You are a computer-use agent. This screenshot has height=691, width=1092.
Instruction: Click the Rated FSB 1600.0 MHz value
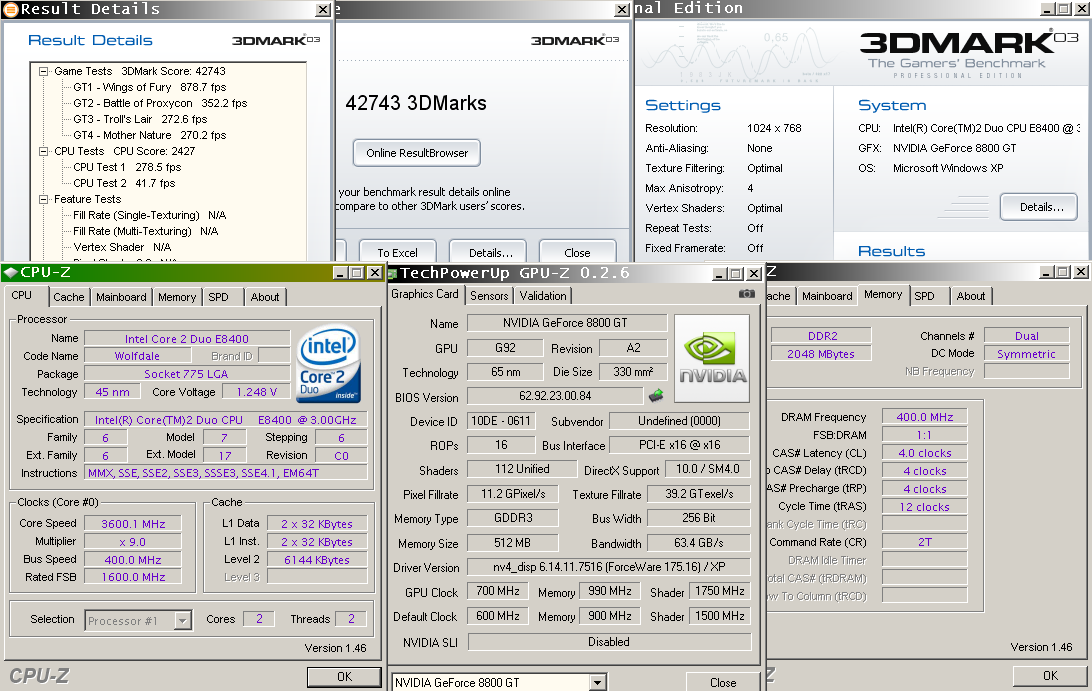pos(133,577)
